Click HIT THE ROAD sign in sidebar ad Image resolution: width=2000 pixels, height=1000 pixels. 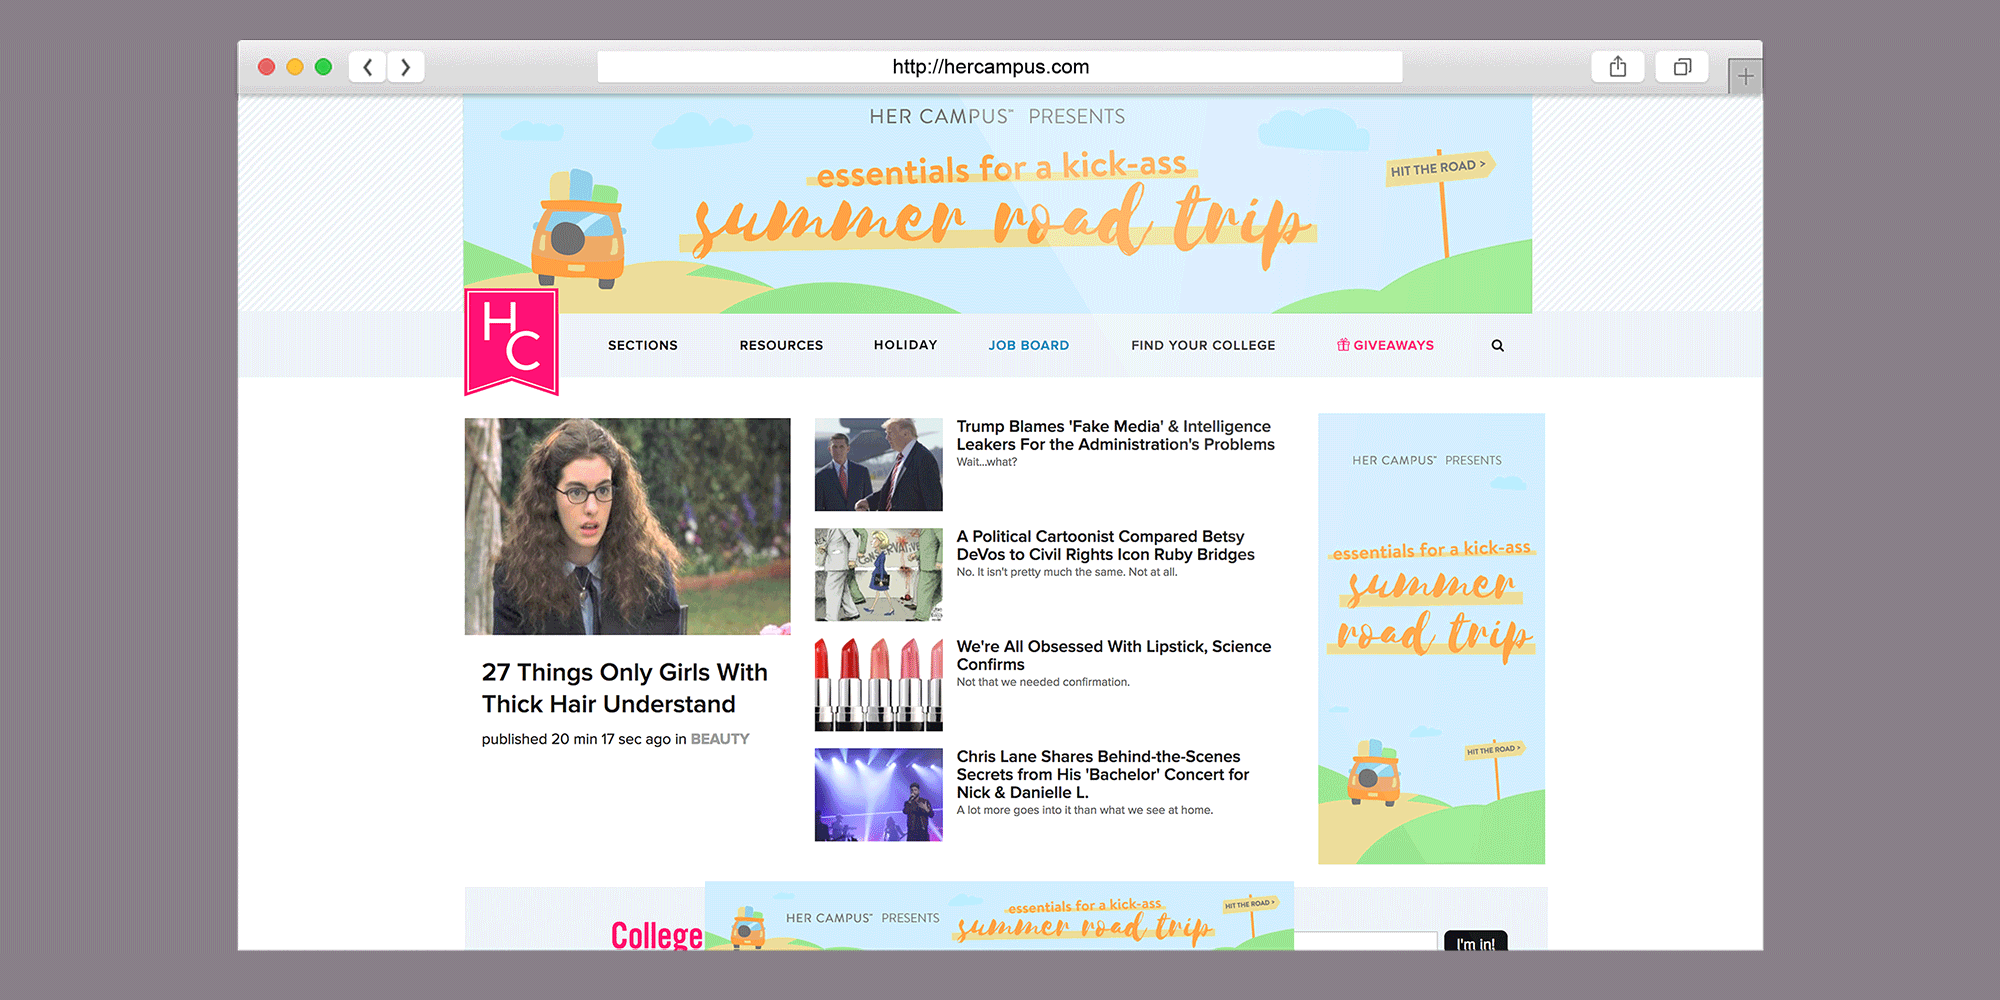point(1493,750)
